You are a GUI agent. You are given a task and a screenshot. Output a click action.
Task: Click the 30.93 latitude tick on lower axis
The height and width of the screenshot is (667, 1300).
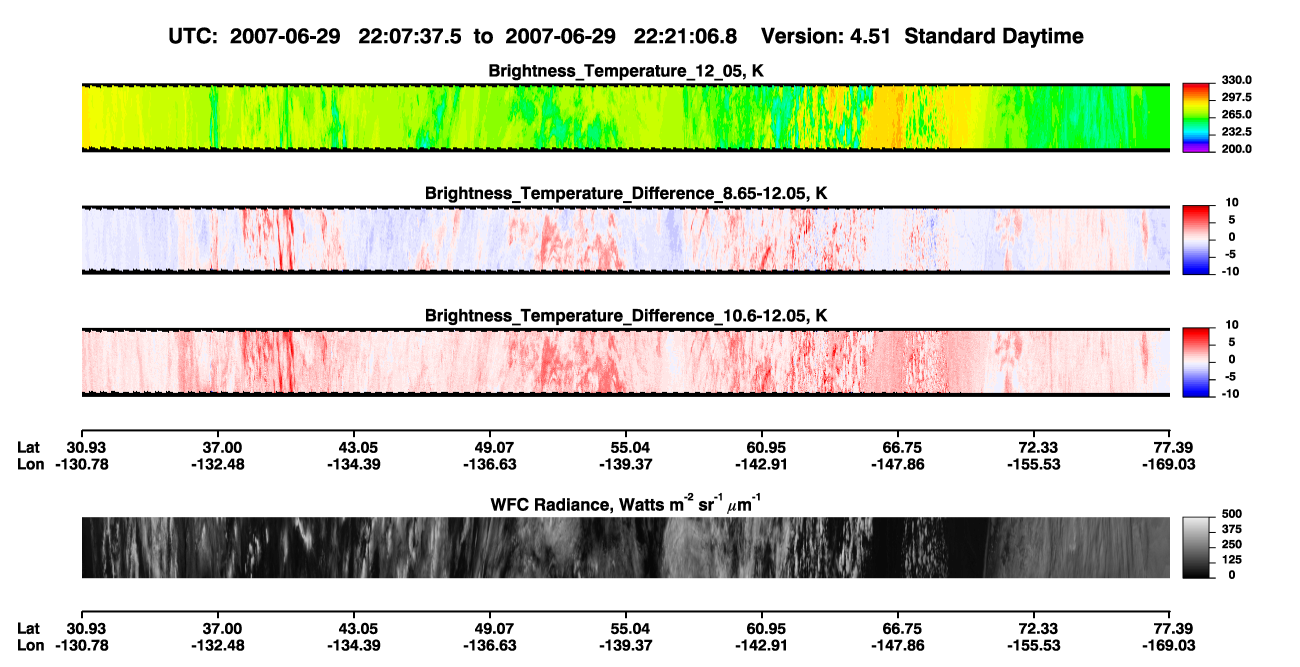coord(81,628)
